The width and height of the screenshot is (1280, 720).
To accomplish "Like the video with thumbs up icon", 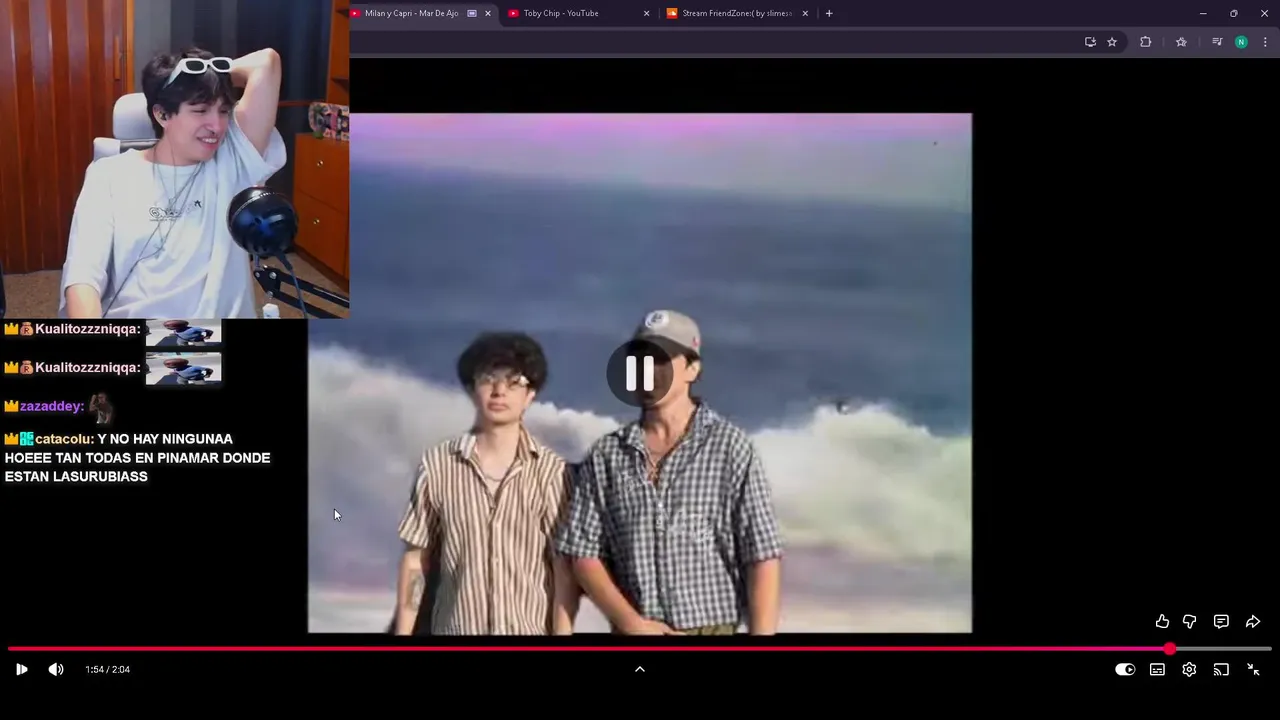I will click(x=1162, y=621).
